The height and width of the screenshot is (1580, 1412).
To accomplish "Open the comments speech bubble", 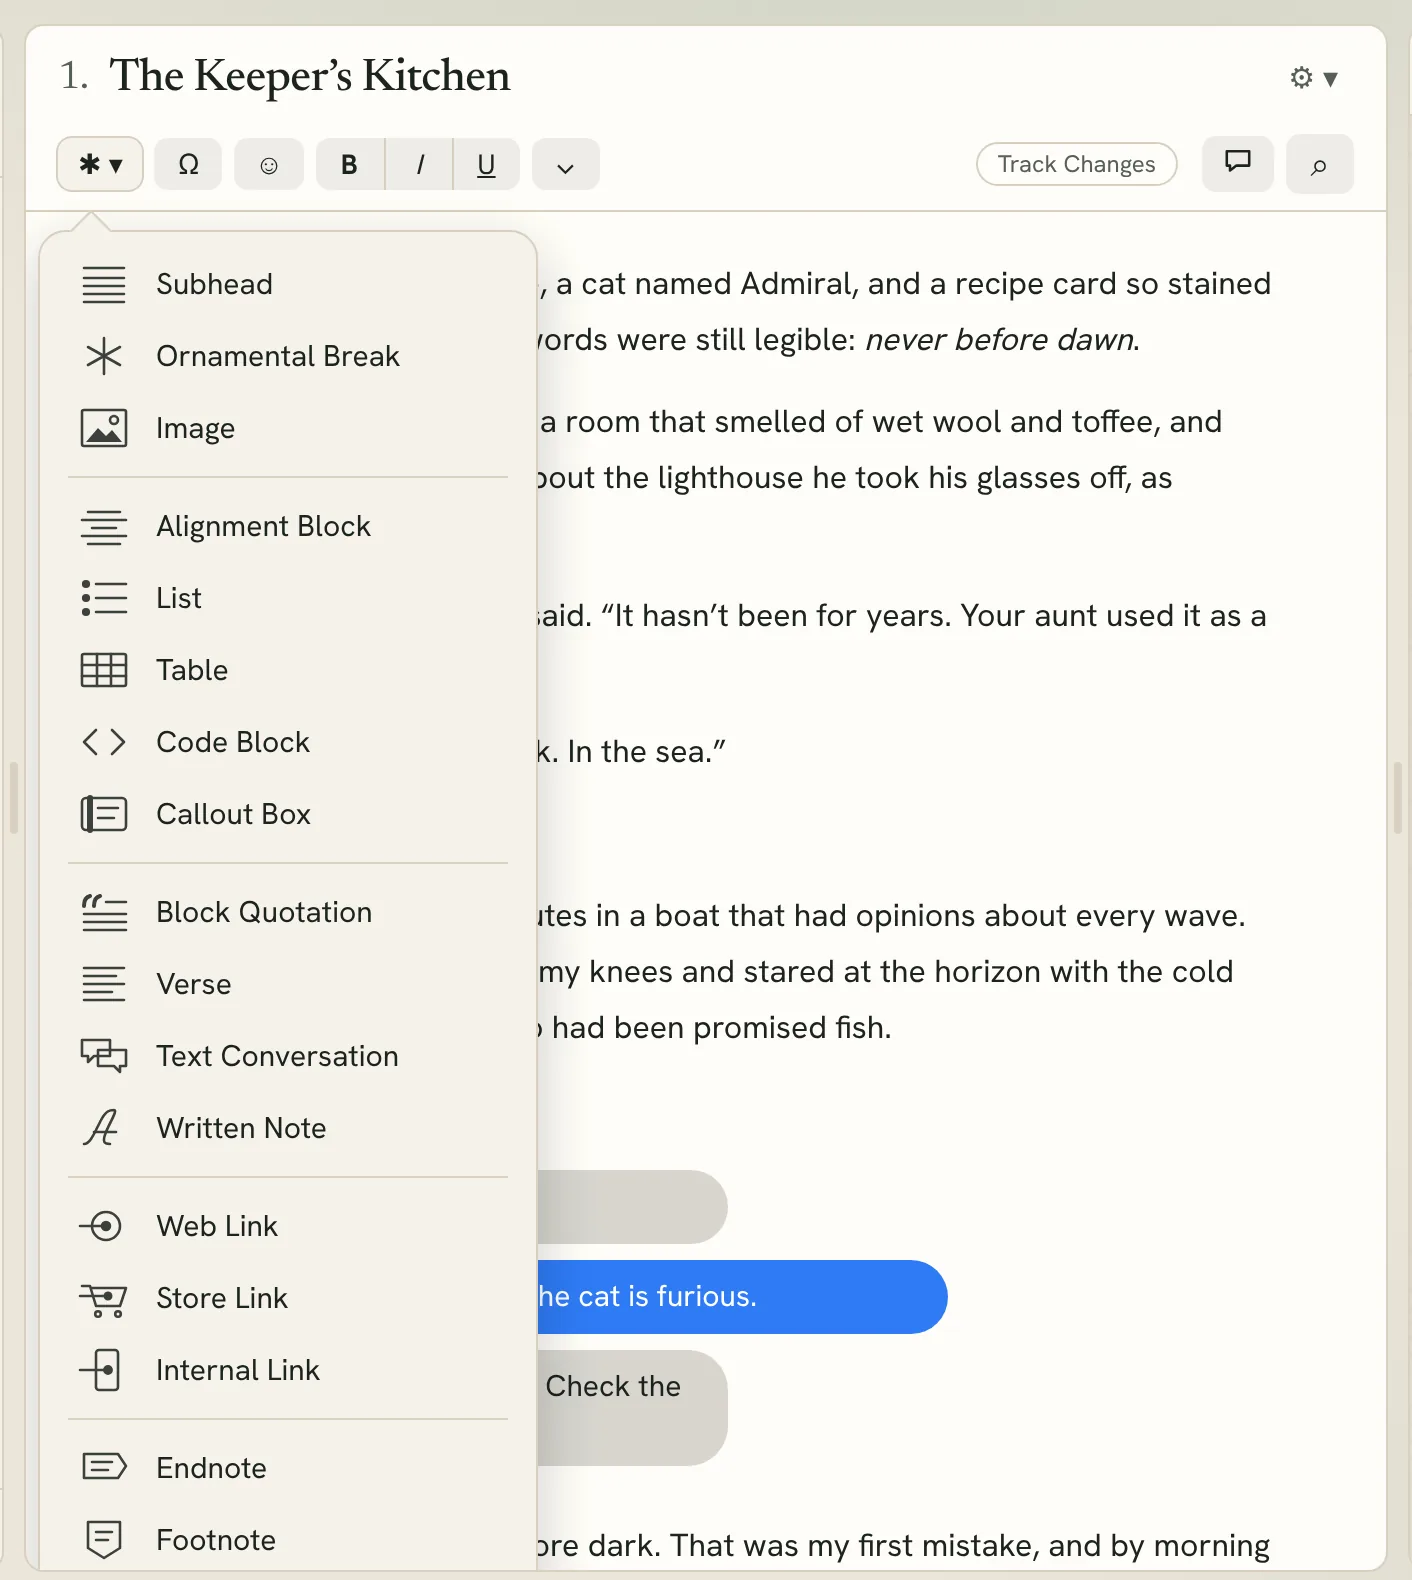I will [1238, 163].
